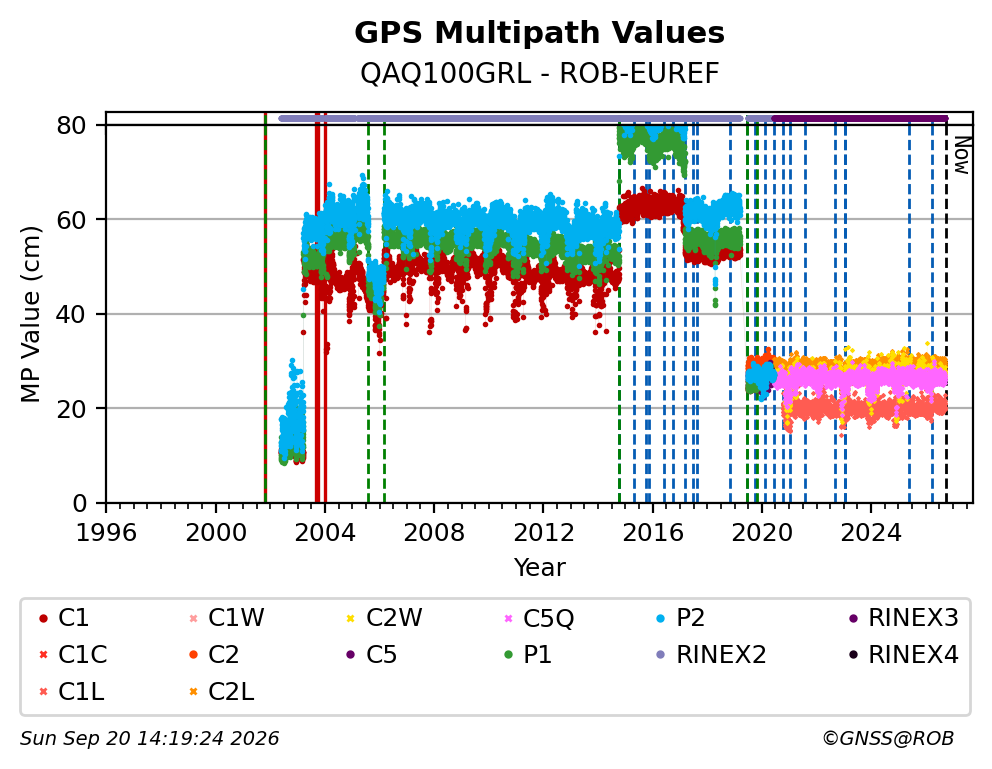
Task: Click the P1 green legend dot
Action: 508,655
